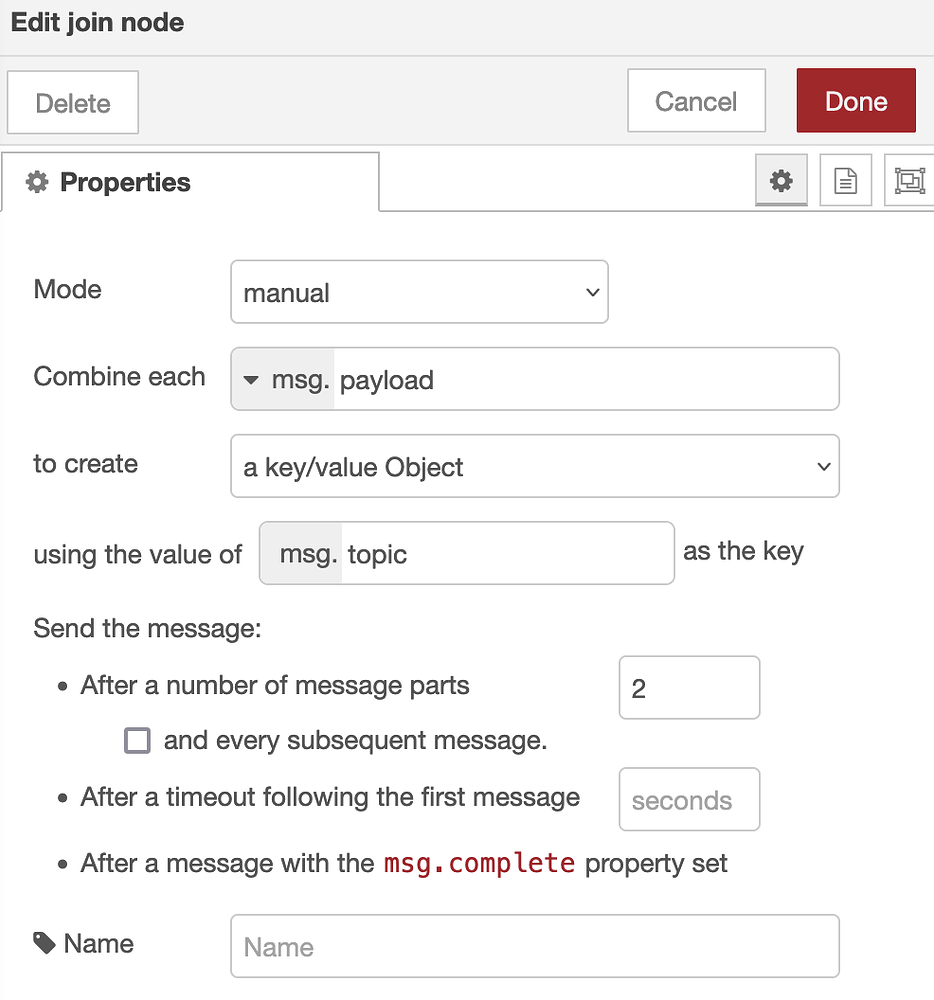The height and width of the screenshot is (1000, 934).
Task: Click the Cancel button
Action: pyautogui.click(x=696, y=100)
